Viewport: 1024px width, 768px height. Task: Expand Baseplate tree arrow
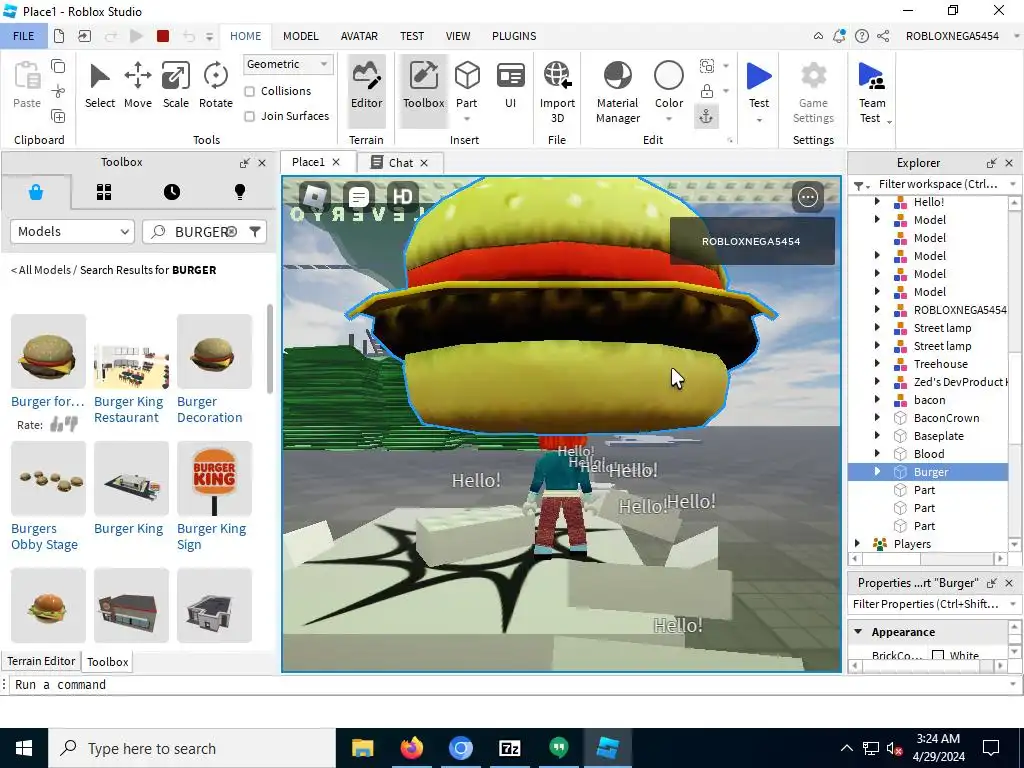[x=877, y=436]
